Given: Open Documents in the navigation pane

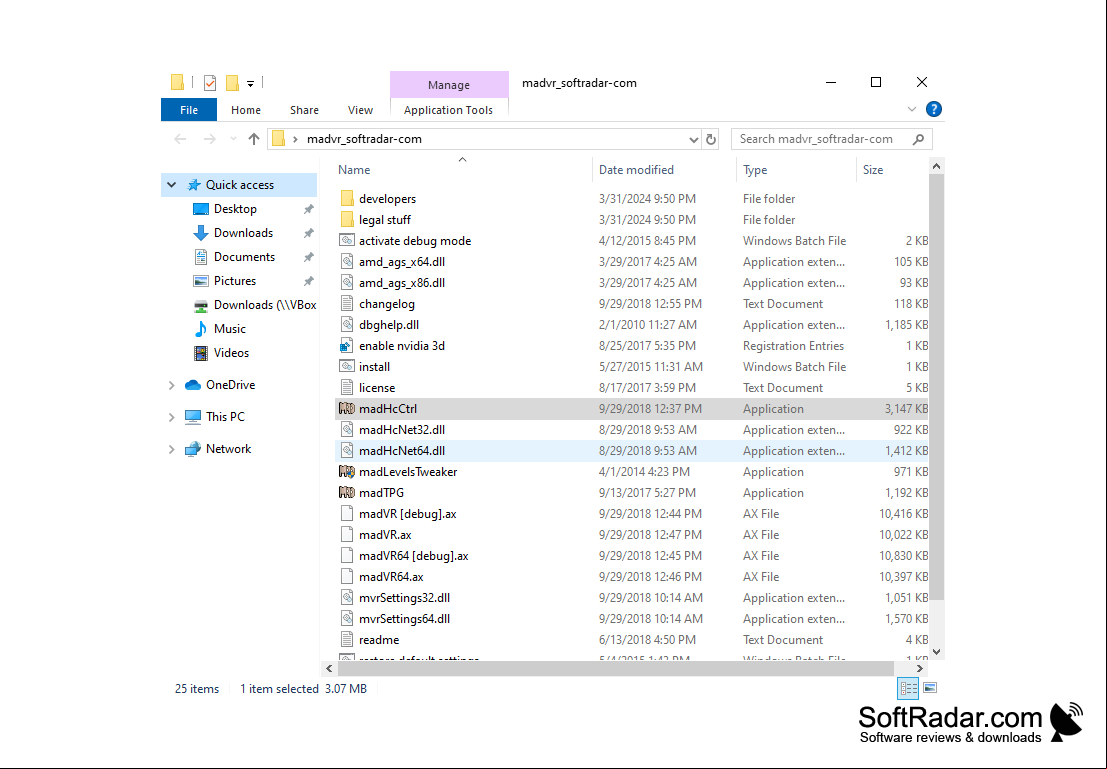Looking at the screenshot, I should click(244, 257).
